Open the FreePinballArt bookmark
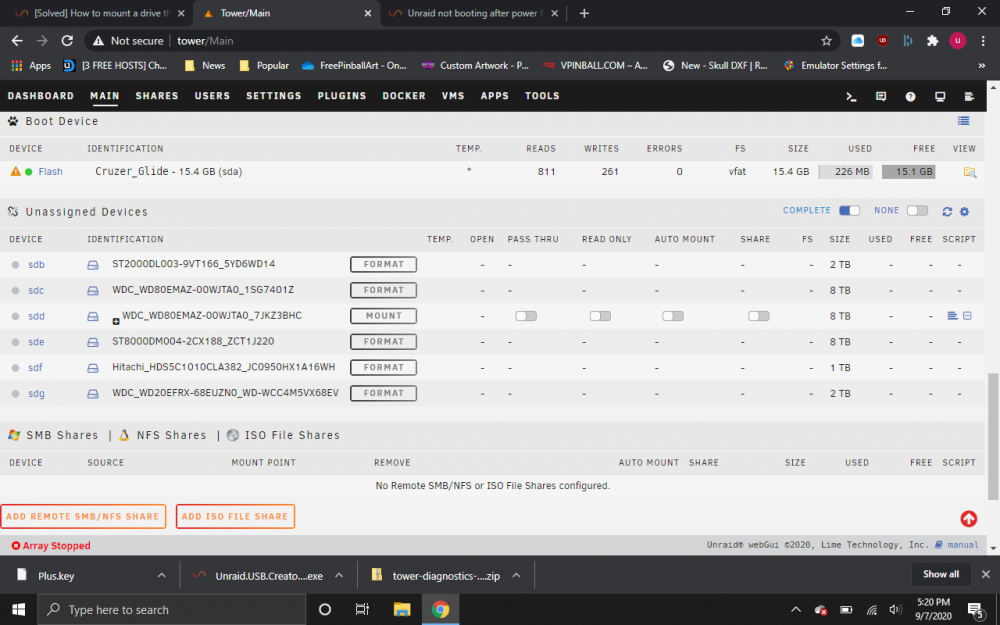1000x625 pixels. (x=355, y=66)
